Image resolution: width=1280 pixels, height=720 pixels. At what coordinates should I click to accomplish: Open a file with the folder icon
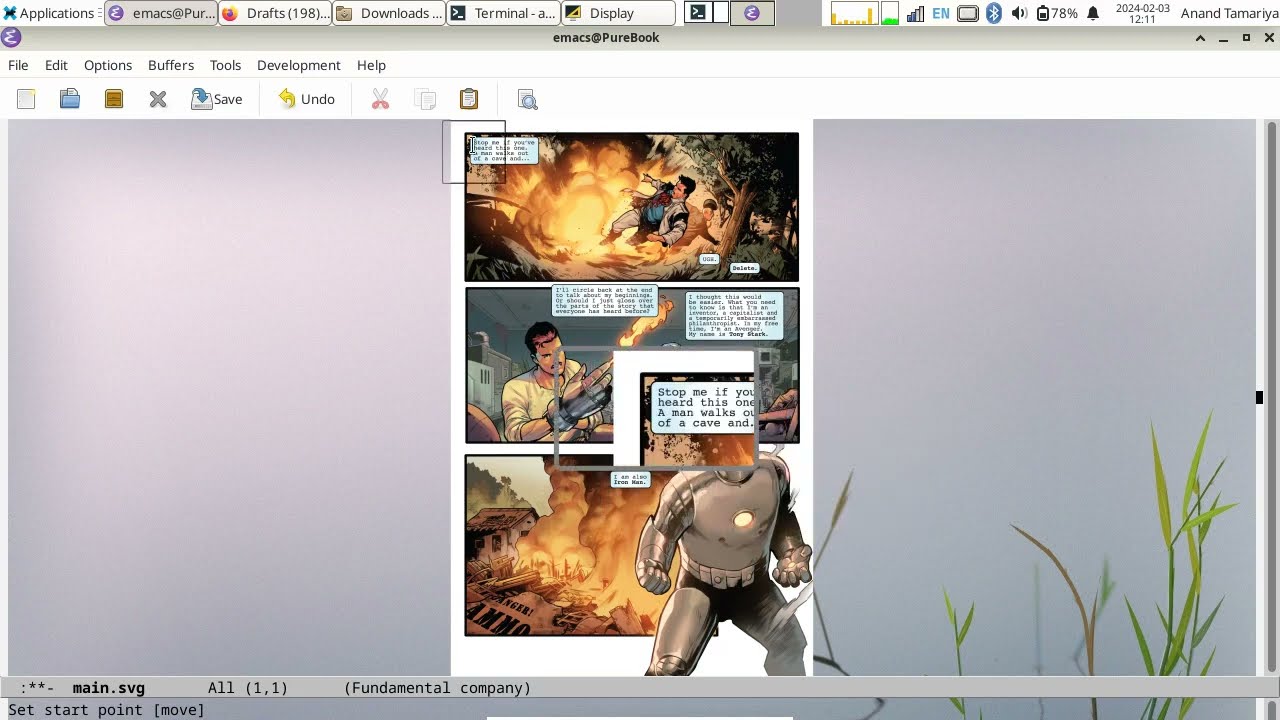point(70,99)
